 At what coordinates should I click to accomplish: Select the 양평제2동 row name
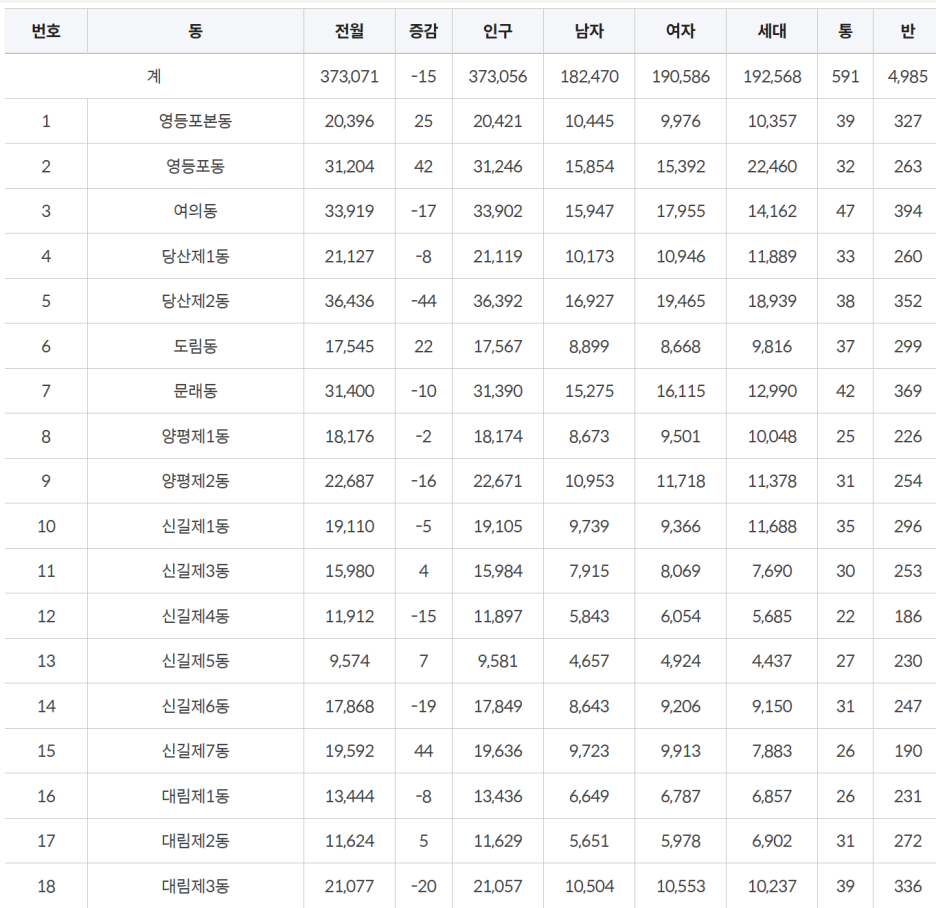point(195,481)
